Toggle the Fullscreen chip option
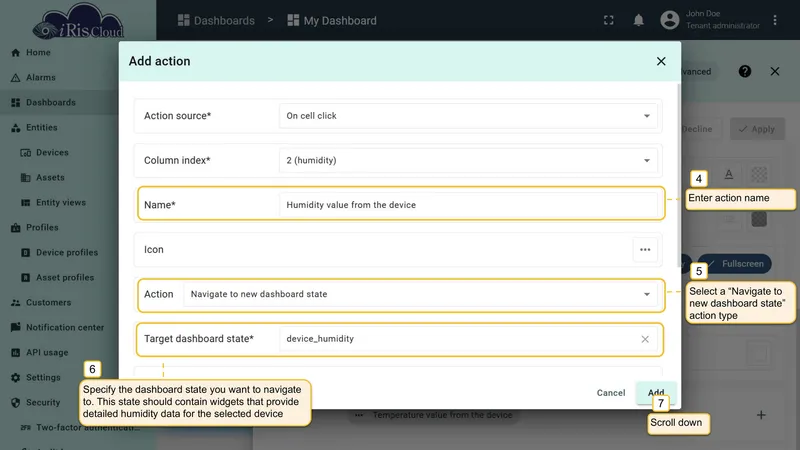Viewport: 800px width, 450px height. pyautogui.click(x=735, y=264)
